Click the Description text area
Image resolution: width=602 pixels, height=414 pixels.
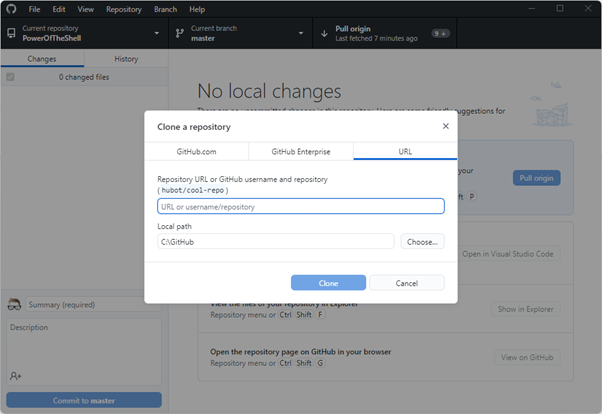pos(84,351)
